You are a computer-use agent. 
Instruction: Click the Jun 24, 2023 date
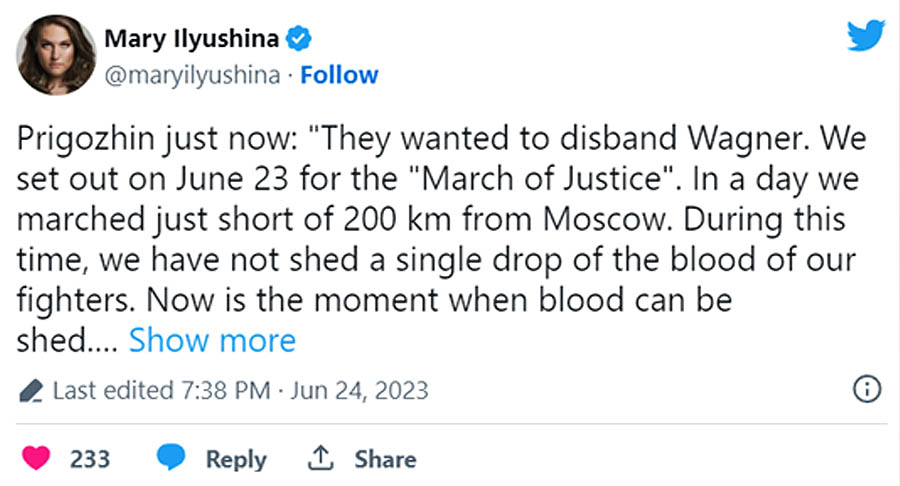pos(361,389)
